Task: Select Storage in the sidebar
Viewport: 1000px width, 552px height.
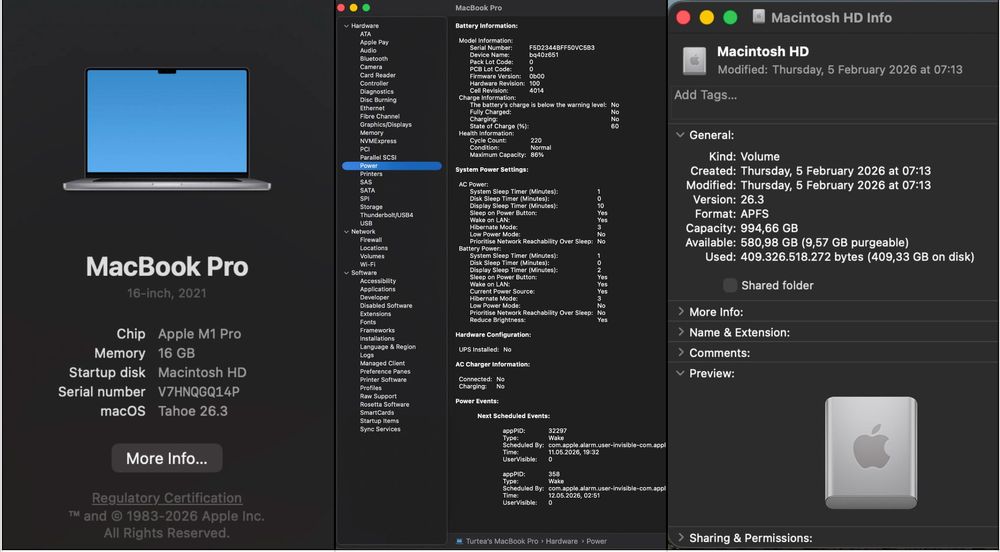Action: coord(371,207)
